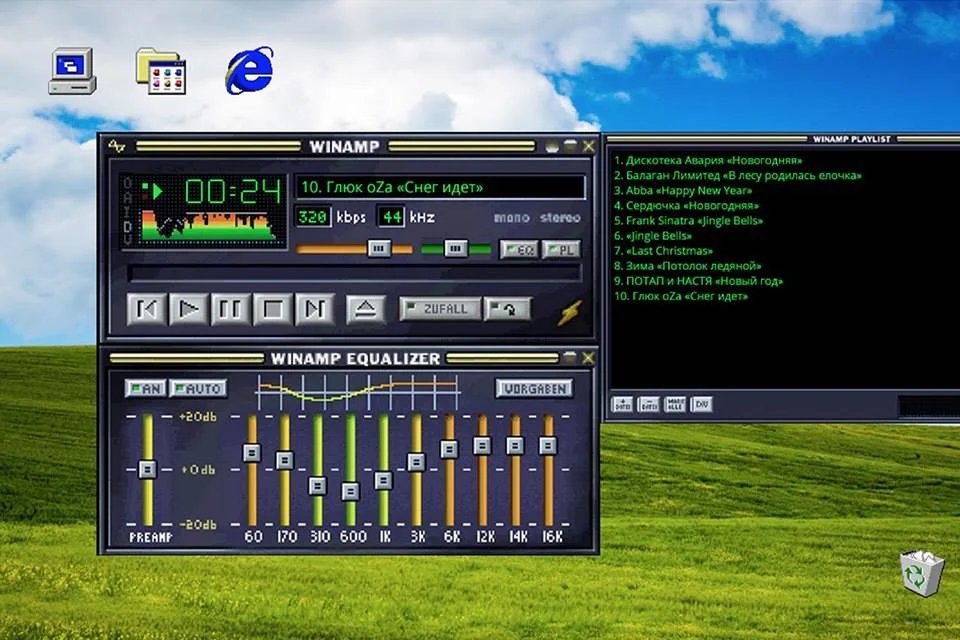Pause playback with the Pause button

click(230, 309)
